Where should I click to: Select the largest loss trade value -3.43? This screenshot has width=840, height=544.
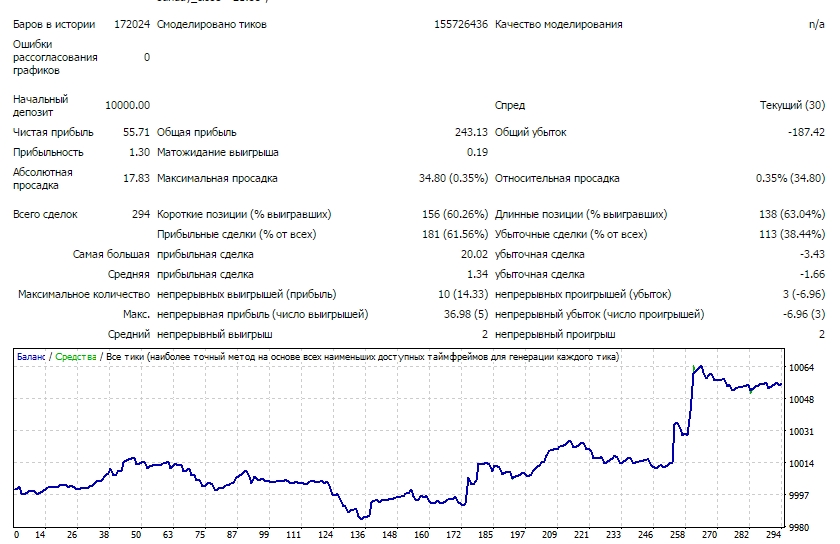(x=812, y=255)
